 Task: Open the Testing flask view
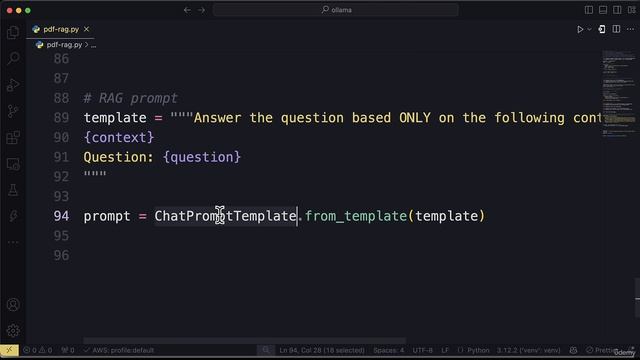13,190
